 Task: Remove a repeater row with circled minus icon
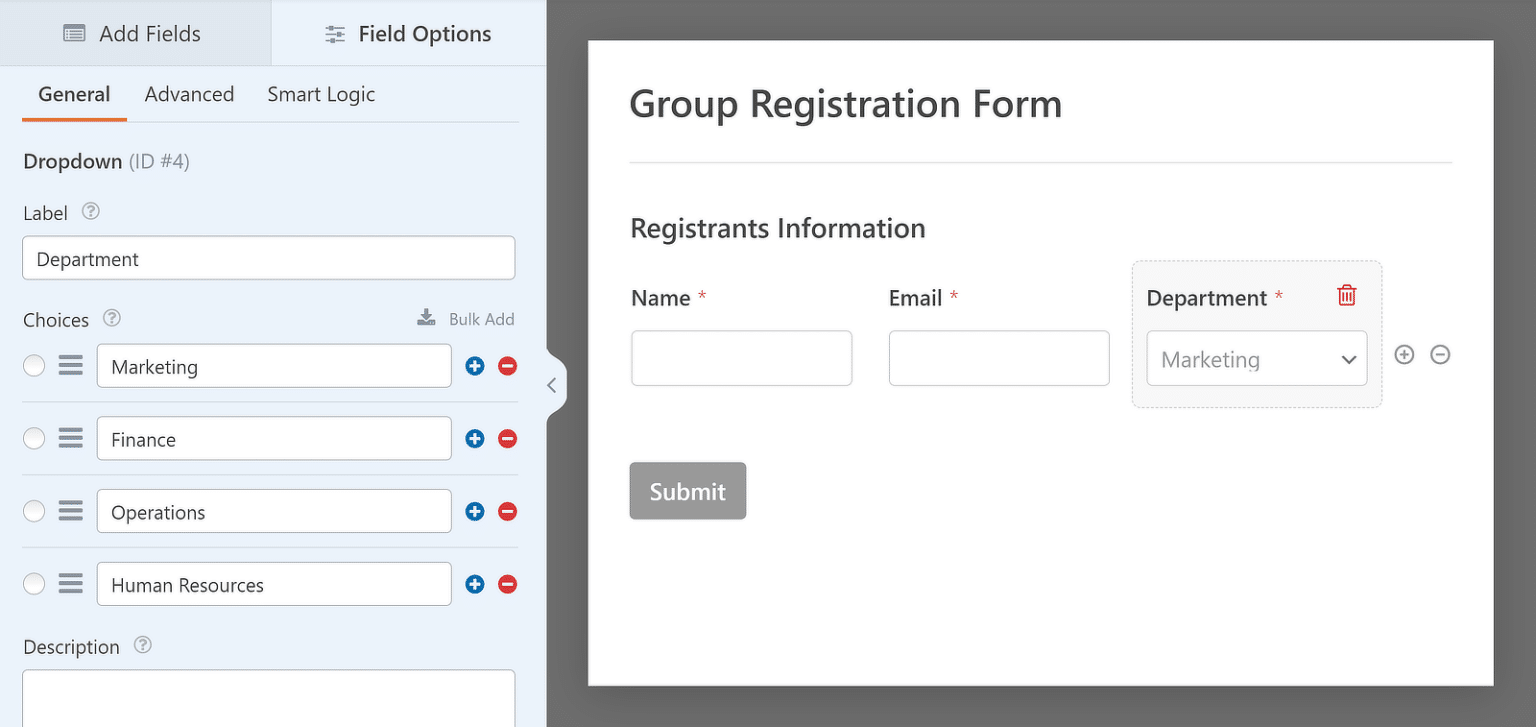[x=1440, y=354]
